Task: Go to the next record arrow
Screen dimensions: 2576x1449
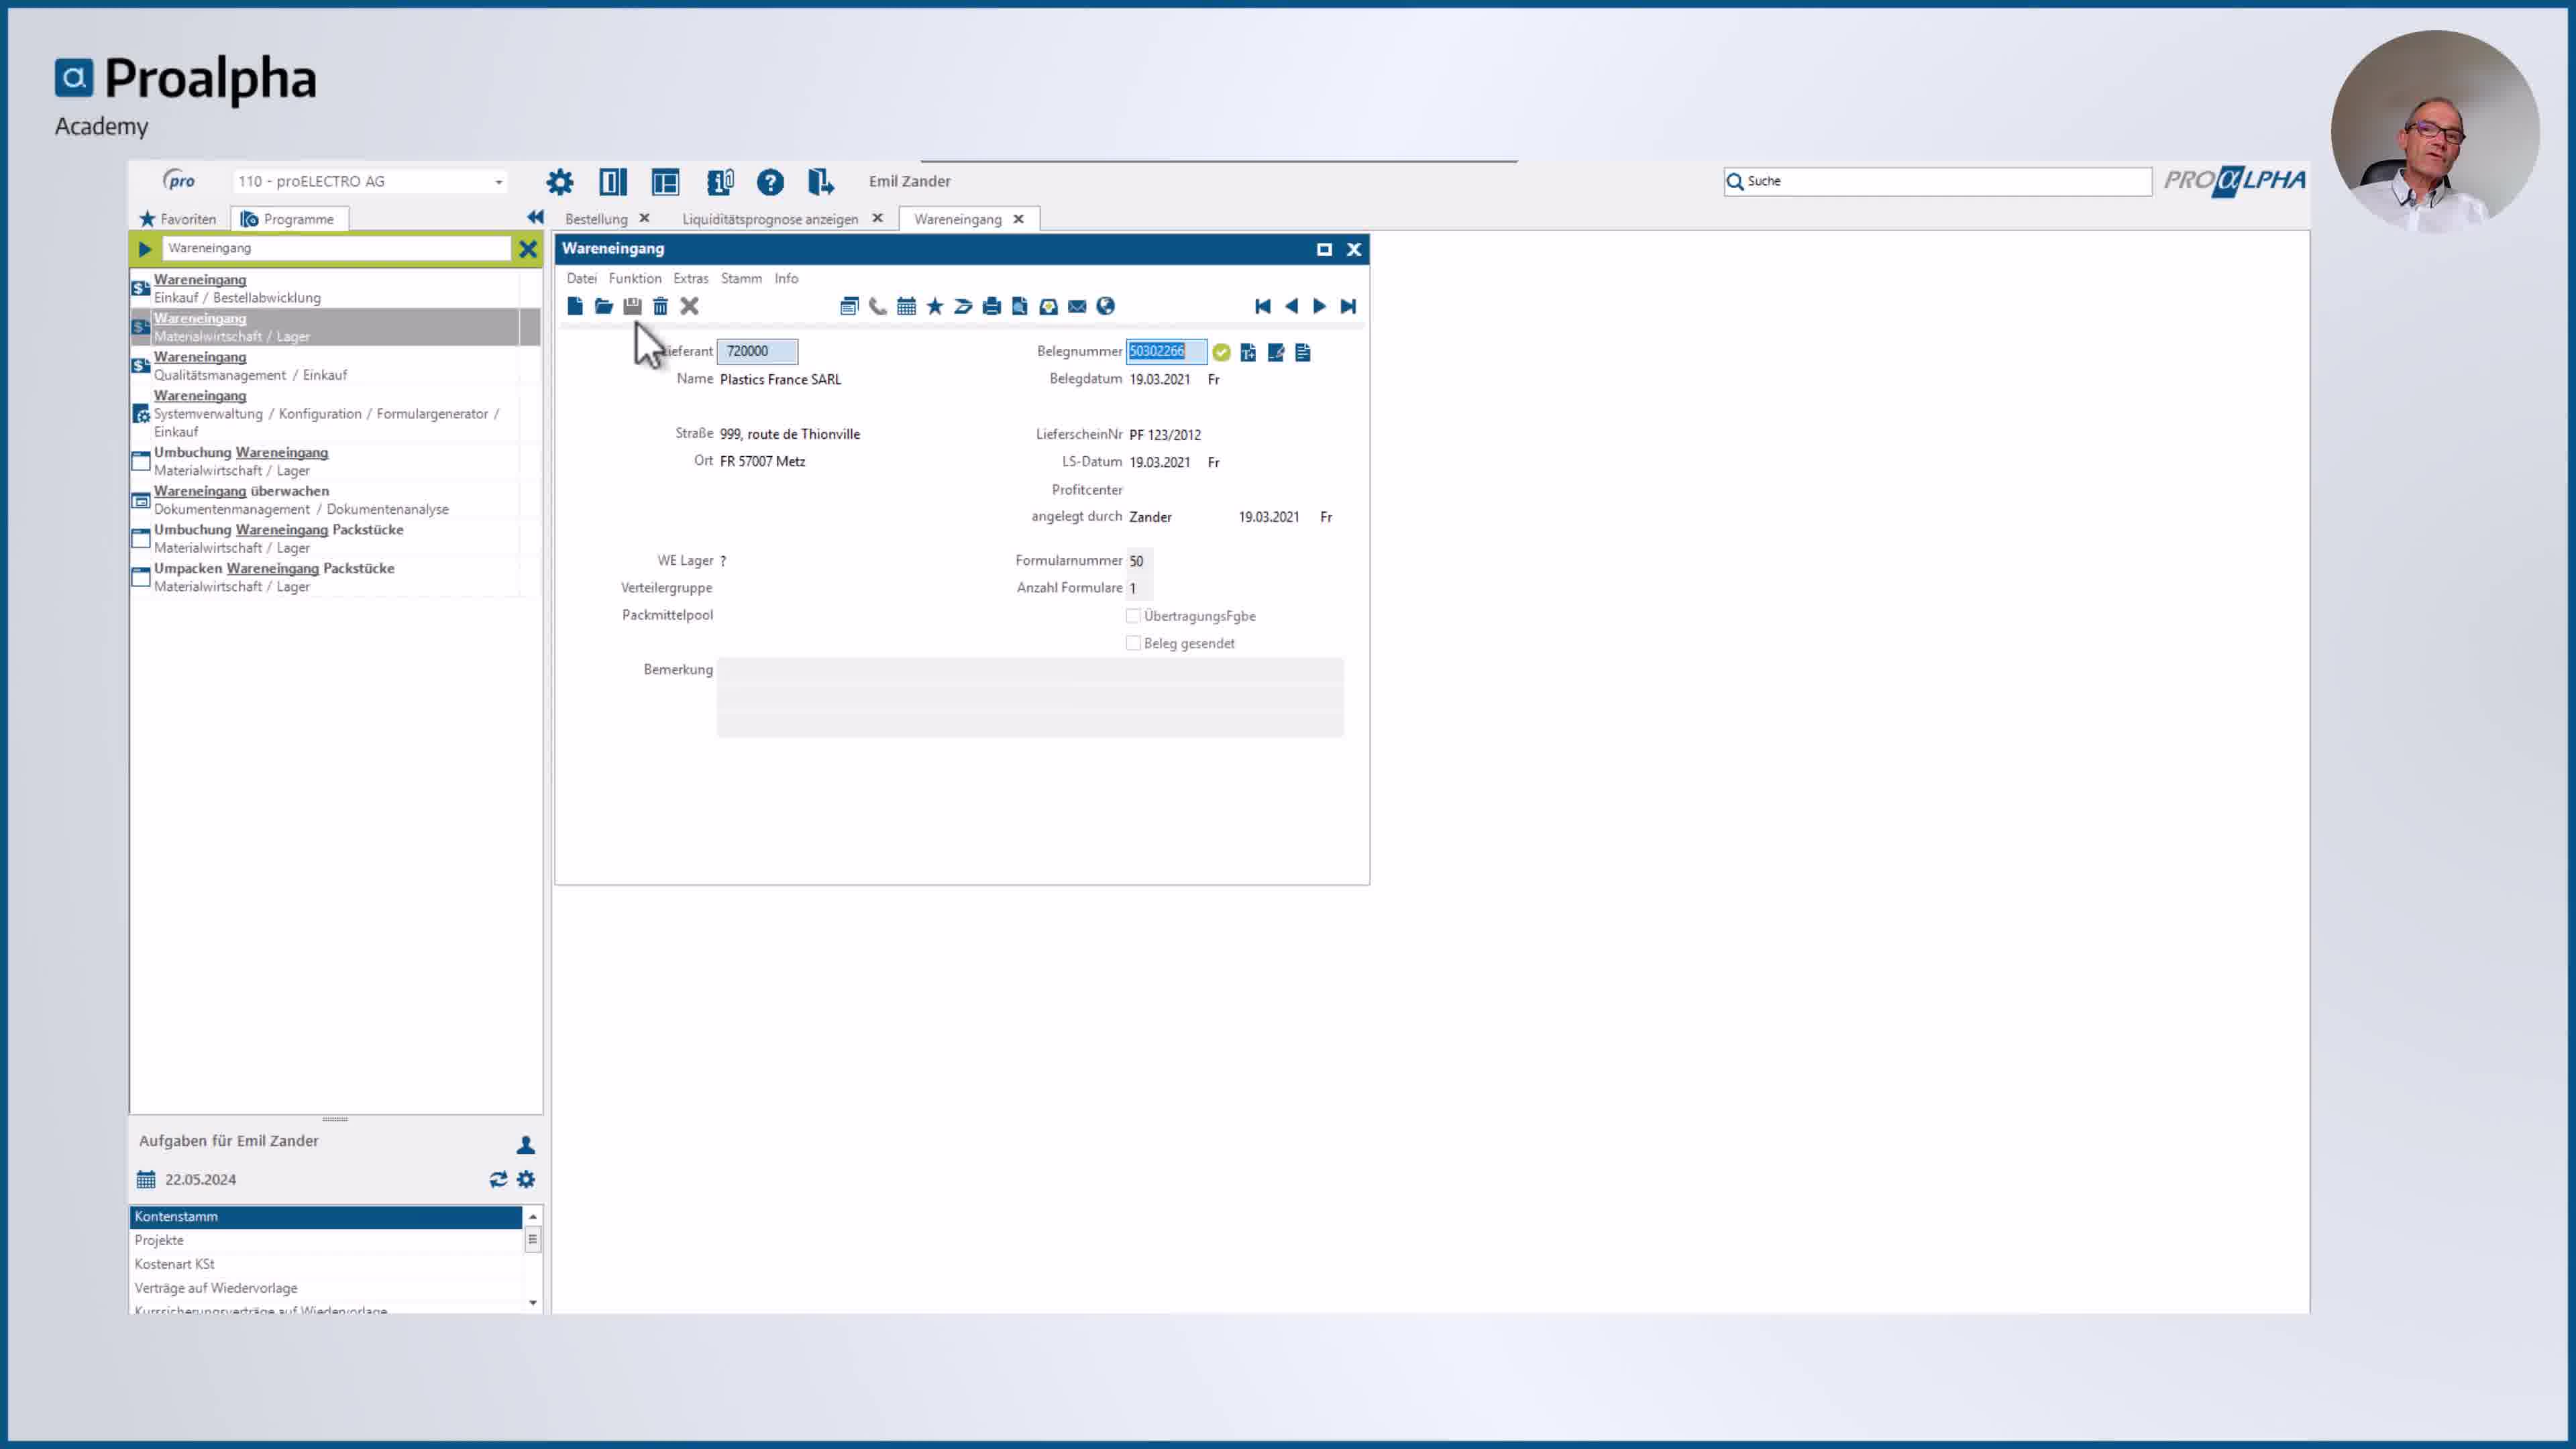Action: pos(1320,306)
